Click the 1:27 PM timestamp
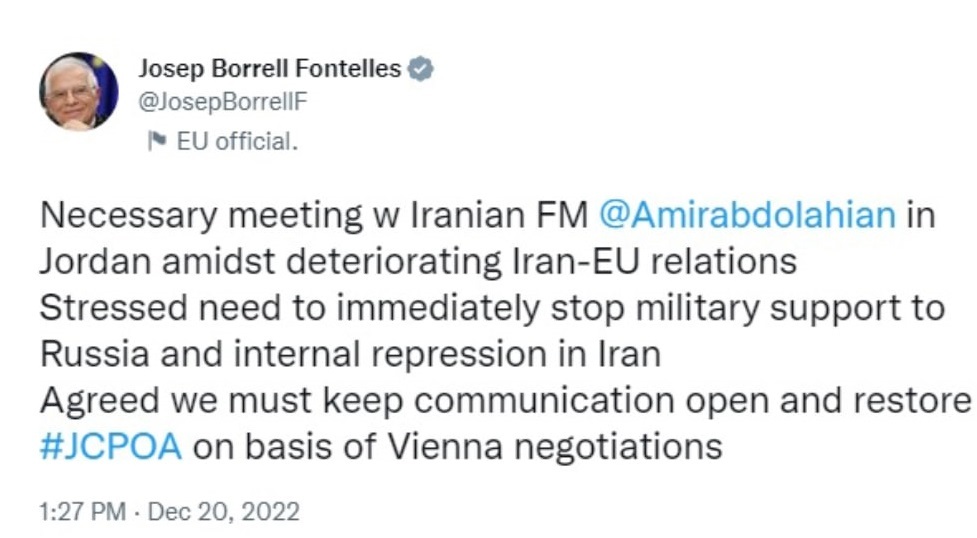977x538 pixels. click(x=83, y=512)
